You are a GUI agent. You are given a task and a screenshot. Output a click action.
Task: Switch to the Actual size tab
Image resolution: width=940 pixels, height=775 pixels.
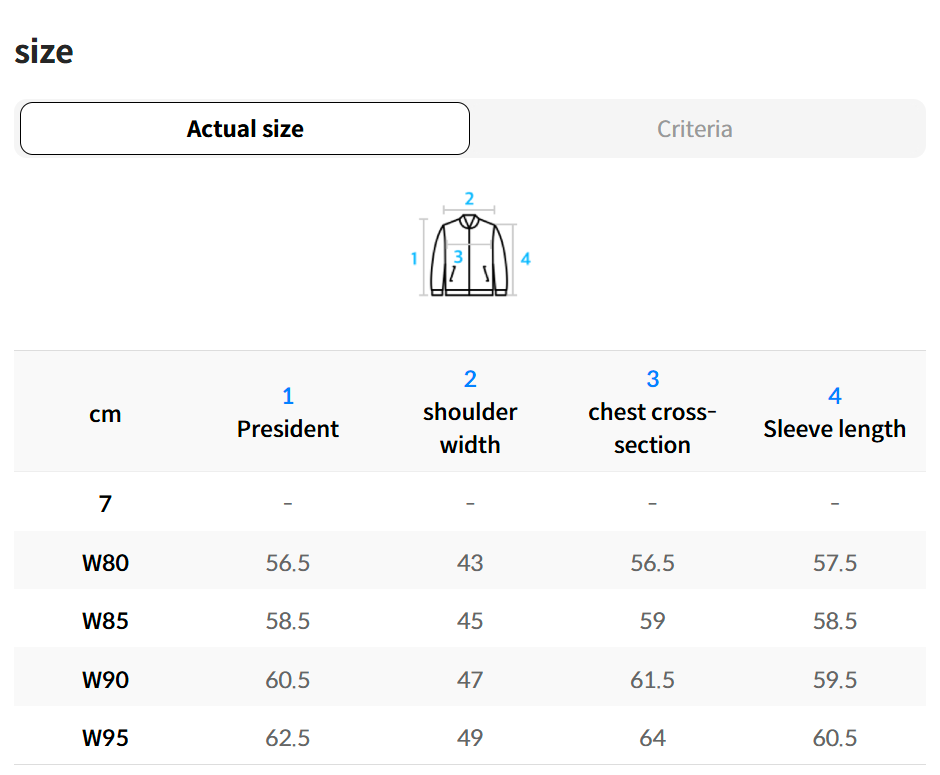click(x=245, y=129)
